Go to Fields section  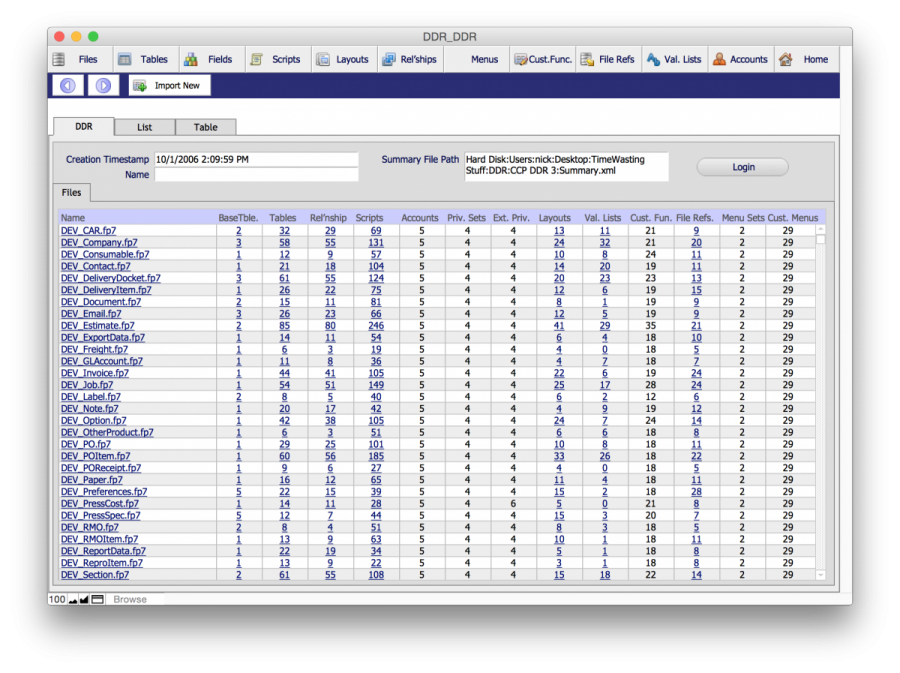click(208, 59)
